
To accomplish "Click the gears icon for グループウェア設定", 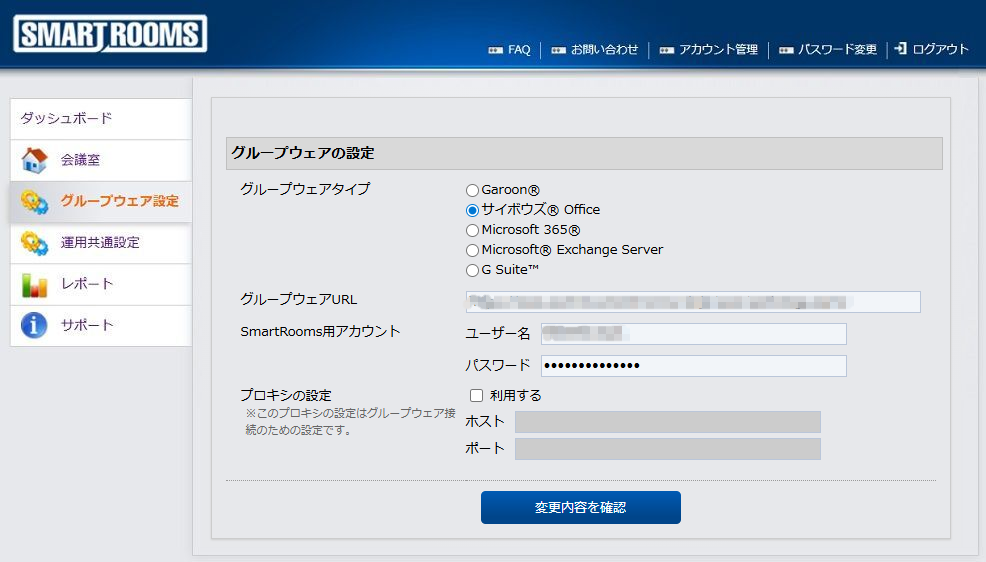I will tap(34, 202).
